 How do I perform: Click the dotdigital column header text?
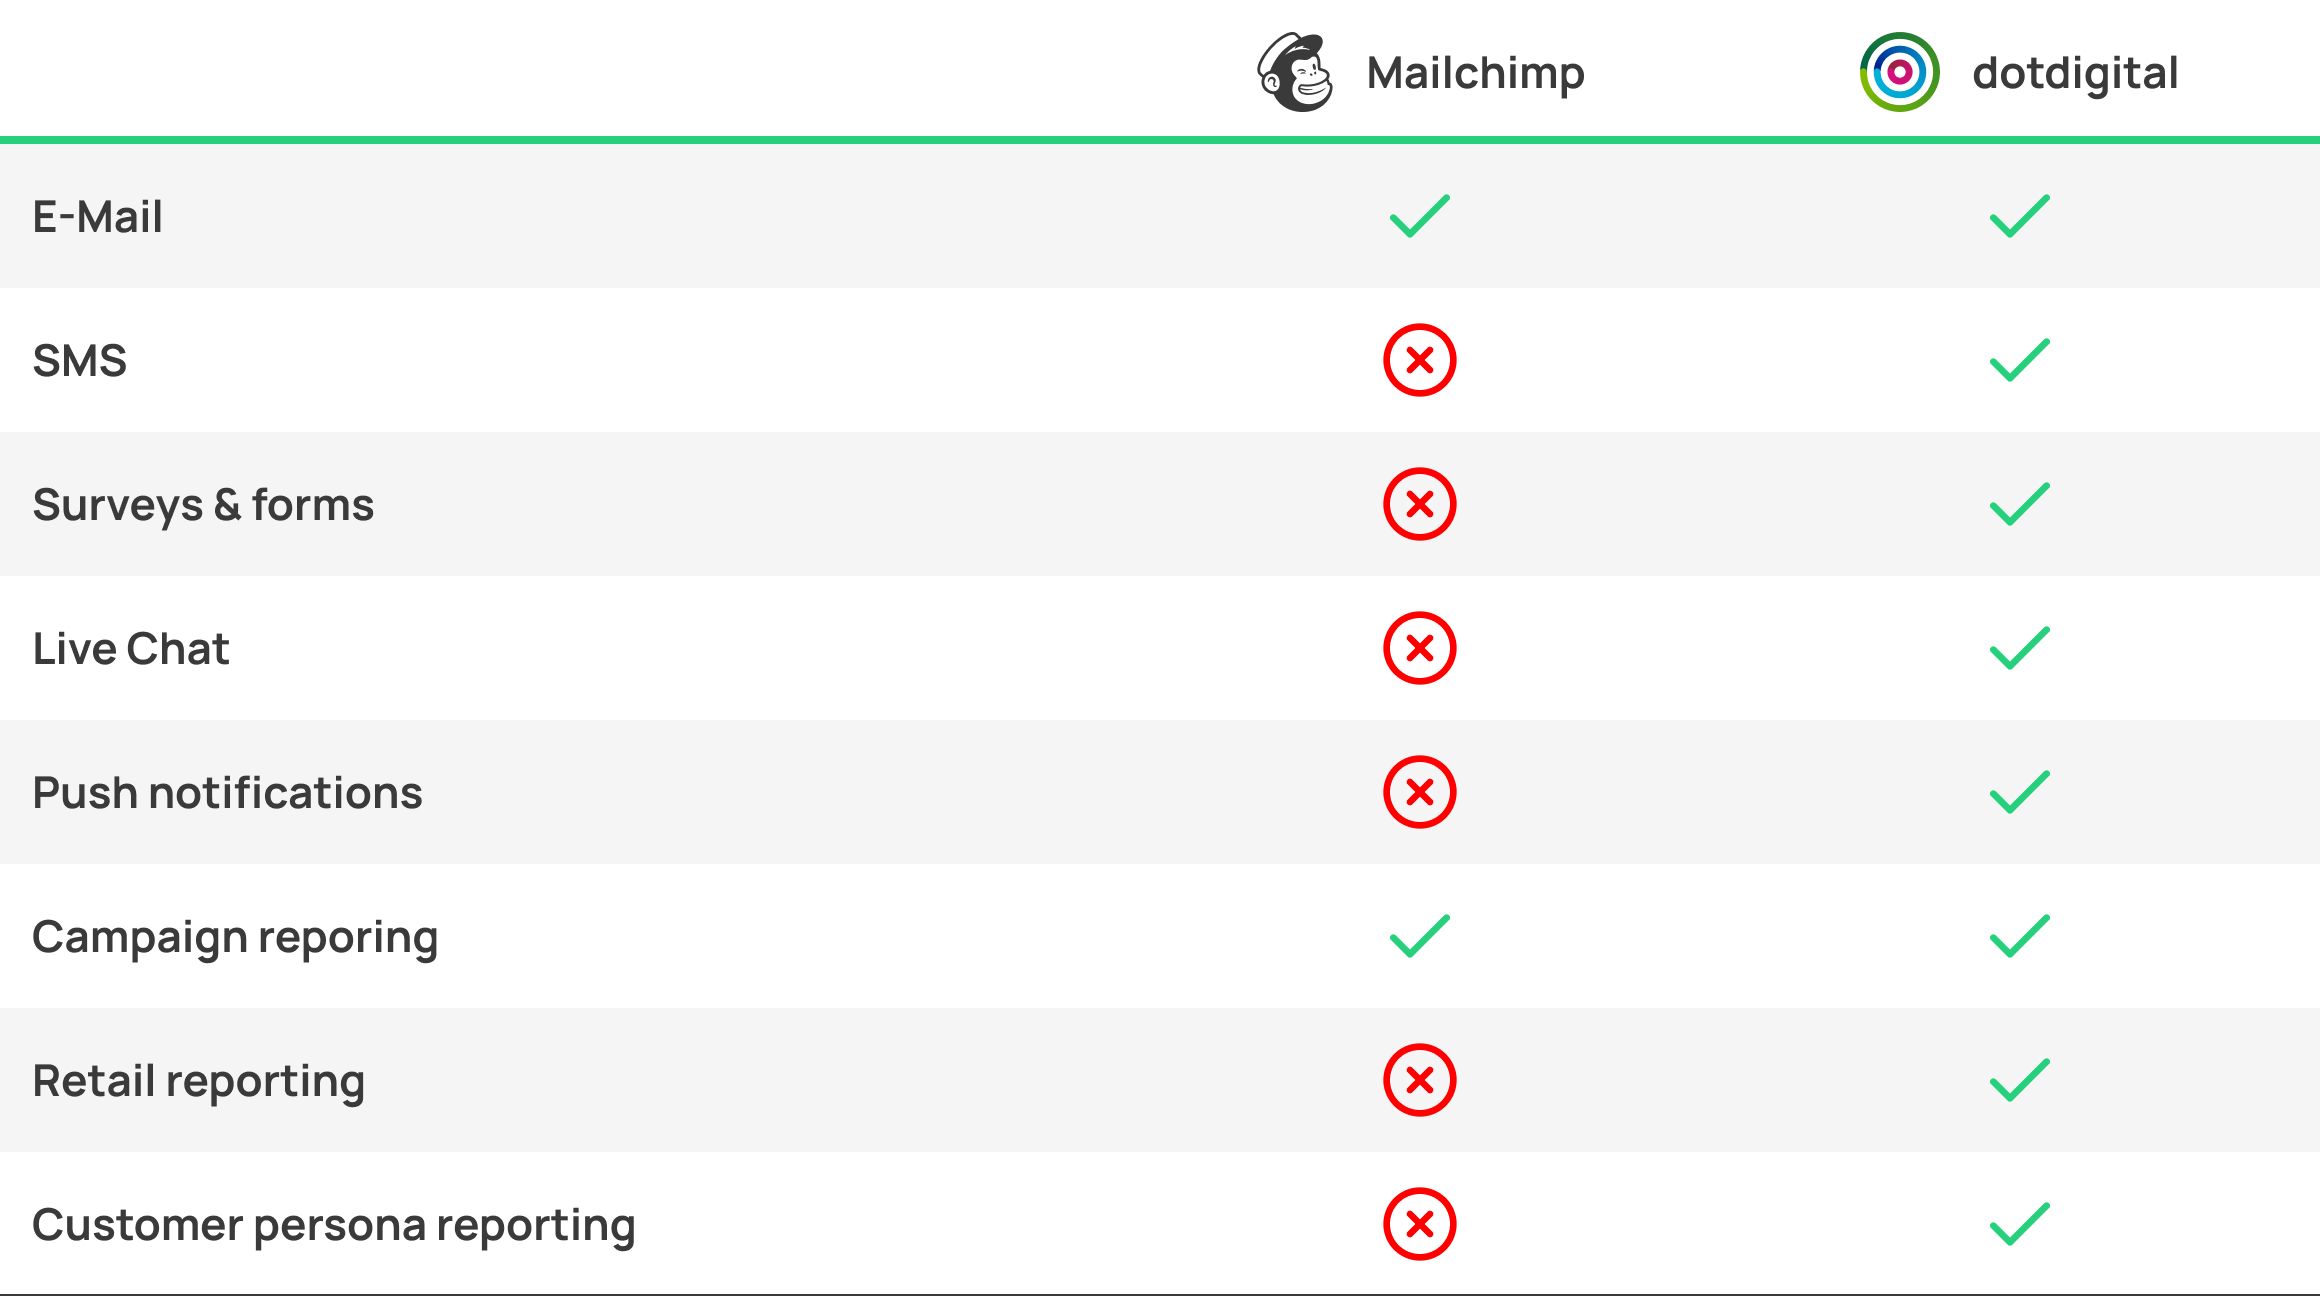2075,73
